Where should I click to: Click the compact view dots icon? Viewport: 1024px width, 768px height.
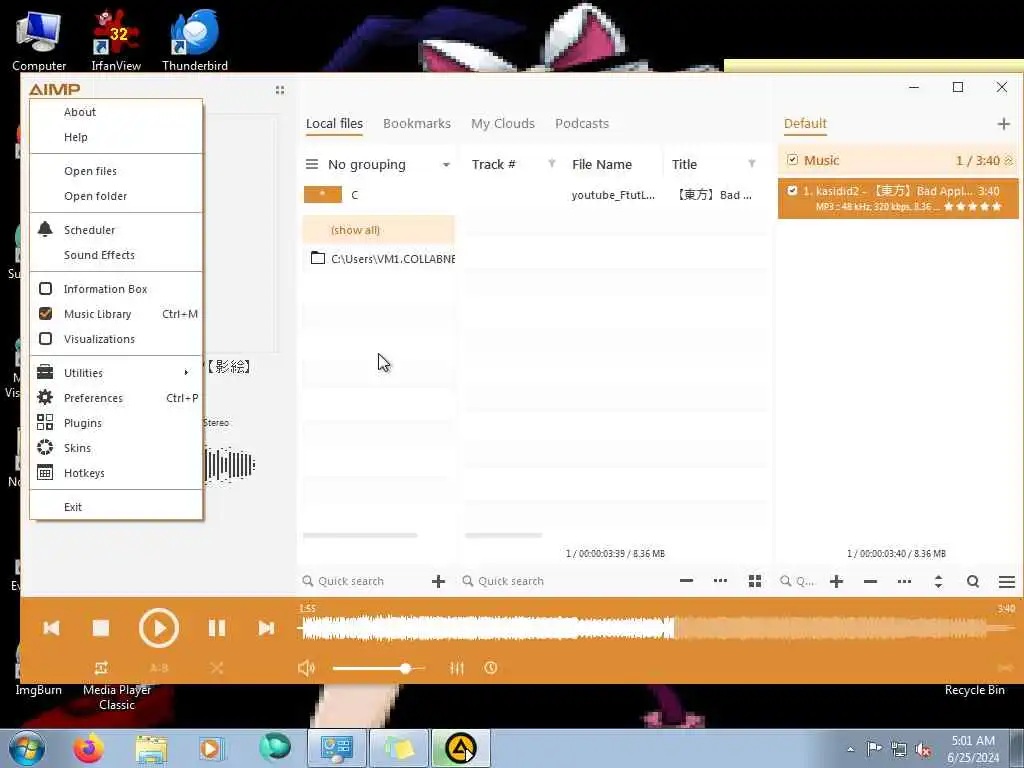280,90
